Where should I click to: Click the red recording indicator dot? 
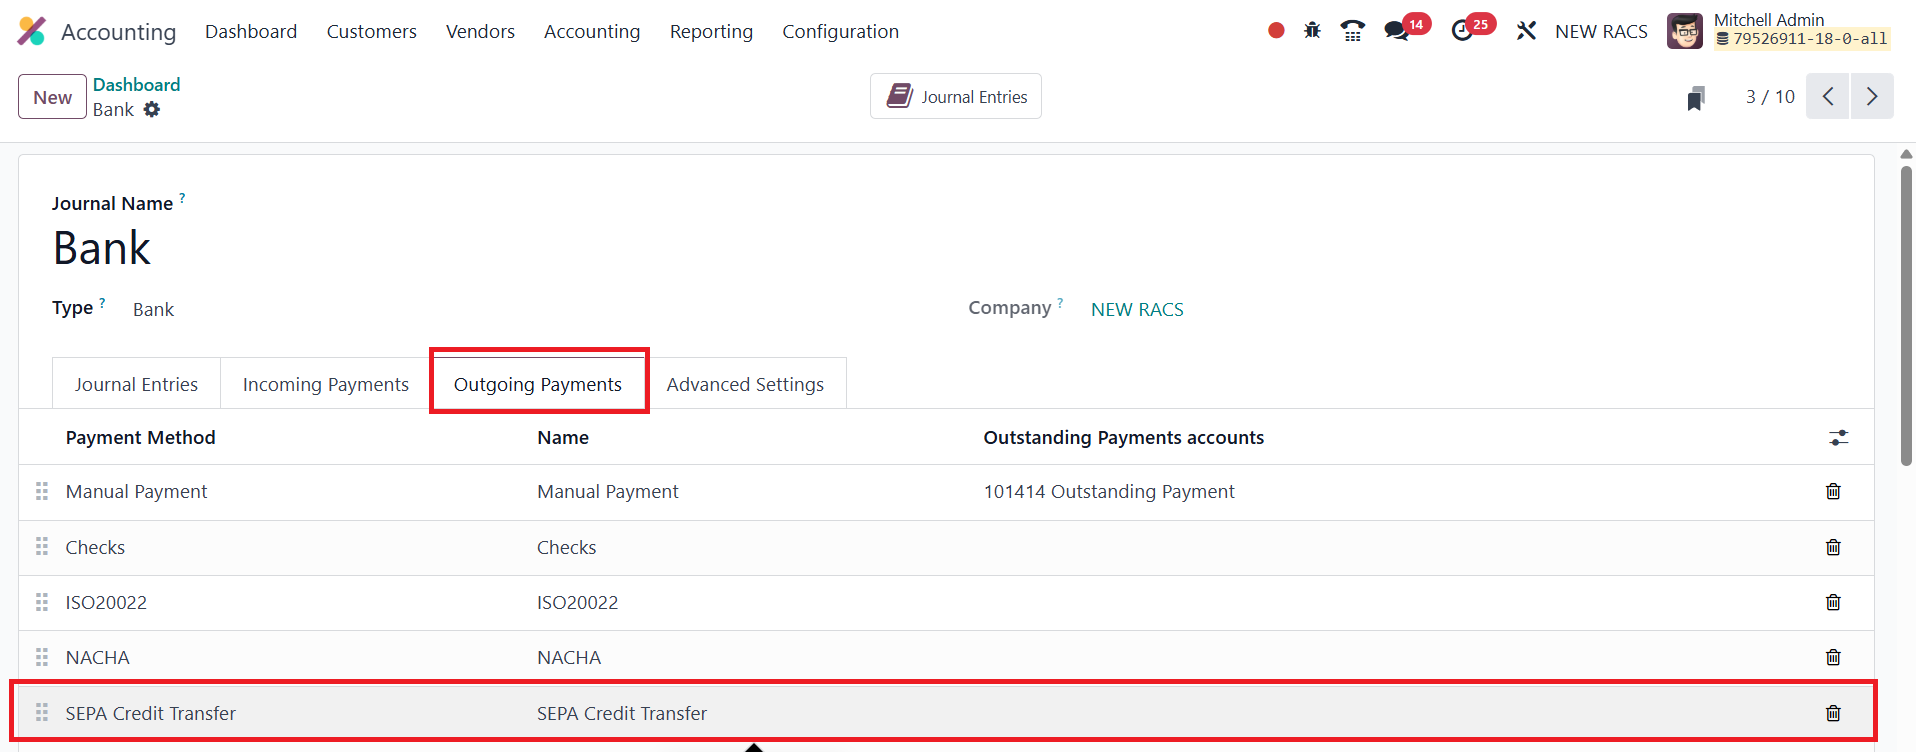tap(1276, 31)
